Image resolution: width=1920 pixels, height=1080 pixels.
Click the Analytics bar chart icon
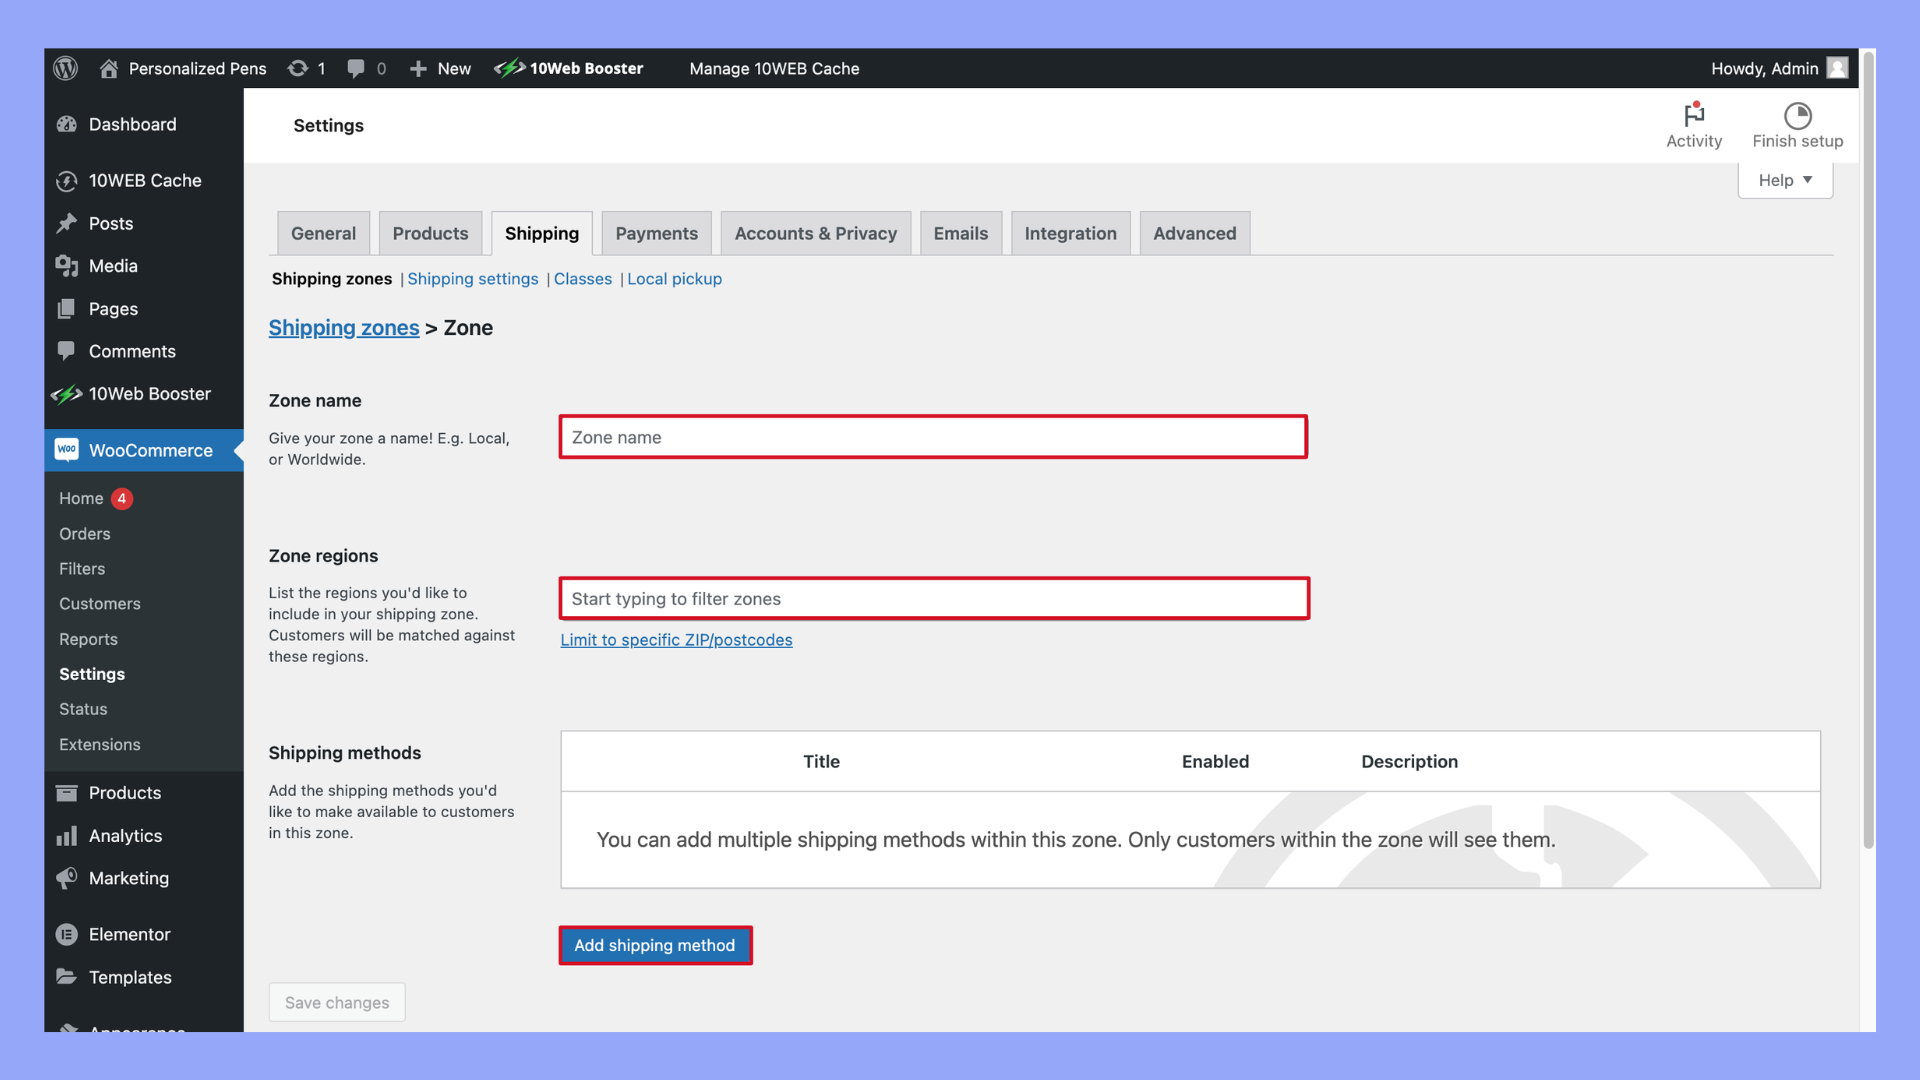click(x=67, y=836)
